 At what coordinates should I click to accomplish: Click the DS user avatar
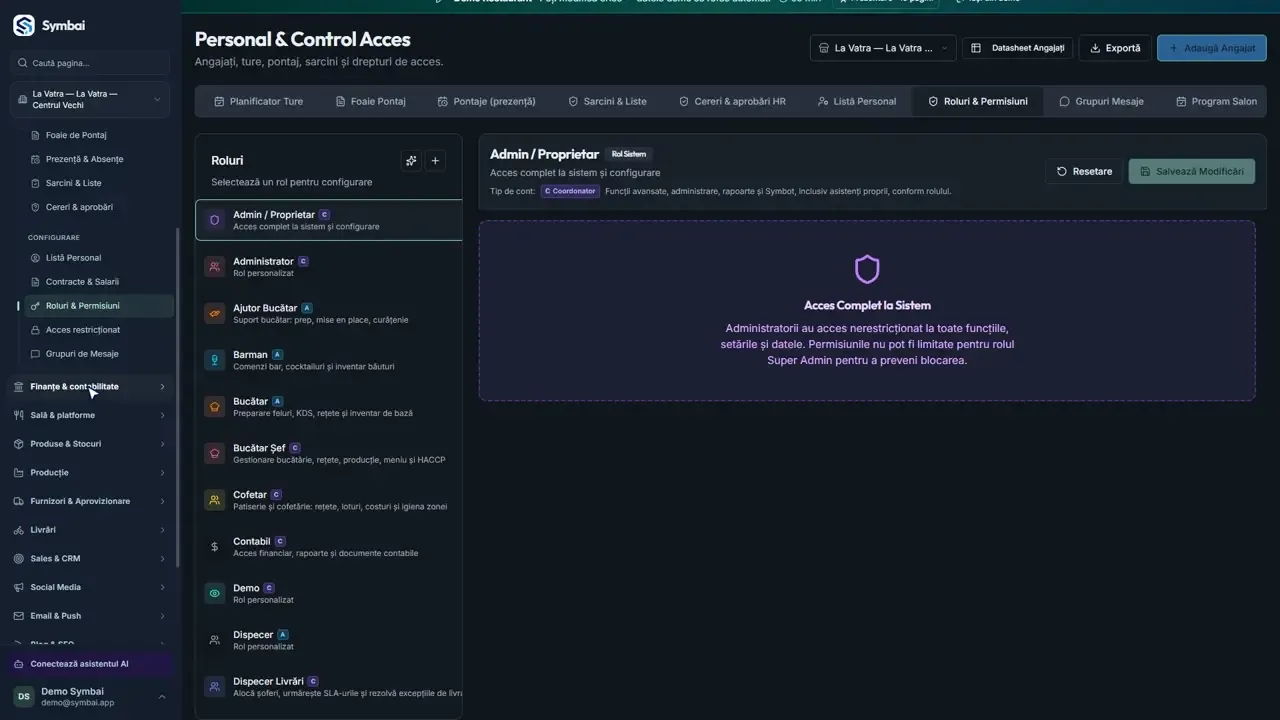click(x=23, y=697)
